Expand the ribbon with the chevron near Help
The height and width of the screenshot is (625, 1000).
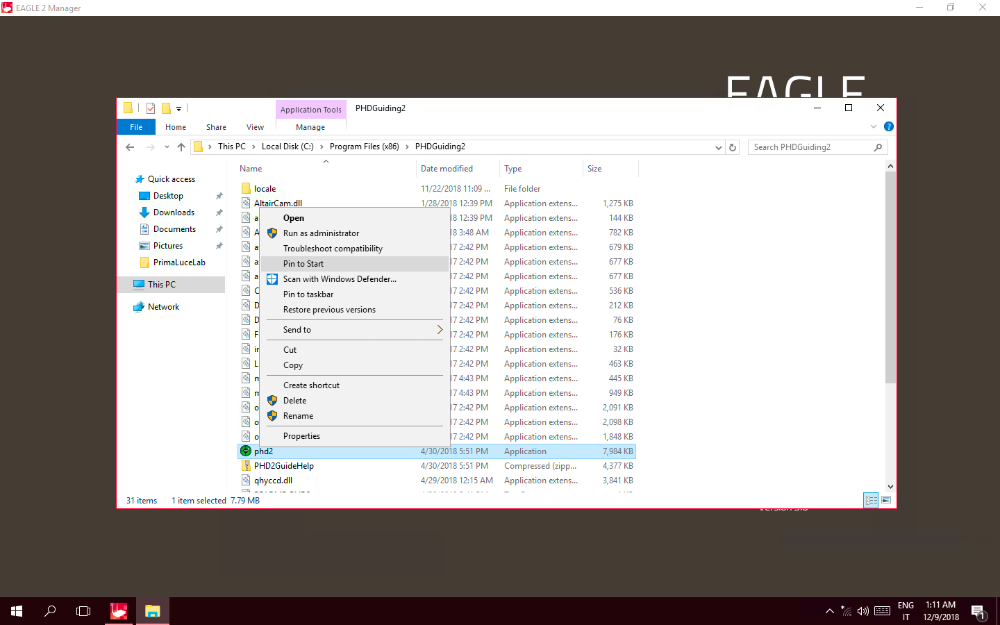[874, 127]
